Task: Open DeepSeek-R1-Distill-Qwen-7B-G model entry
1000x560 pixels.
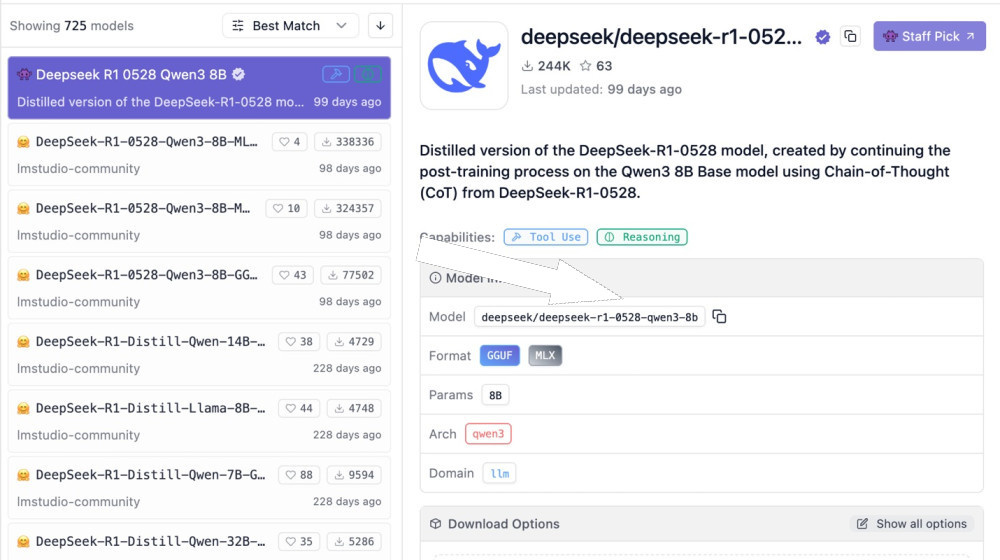Action: [x=199, y=487]
